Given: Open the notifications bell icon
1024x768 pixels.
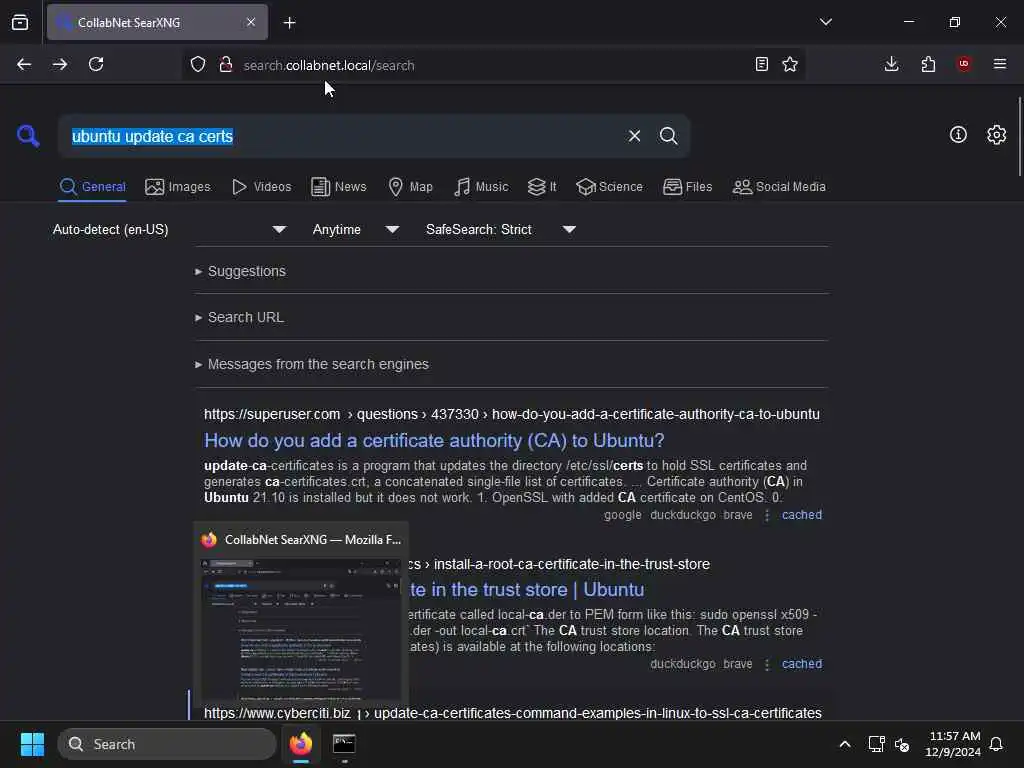Looking at the screenshot, I should 997,744.
